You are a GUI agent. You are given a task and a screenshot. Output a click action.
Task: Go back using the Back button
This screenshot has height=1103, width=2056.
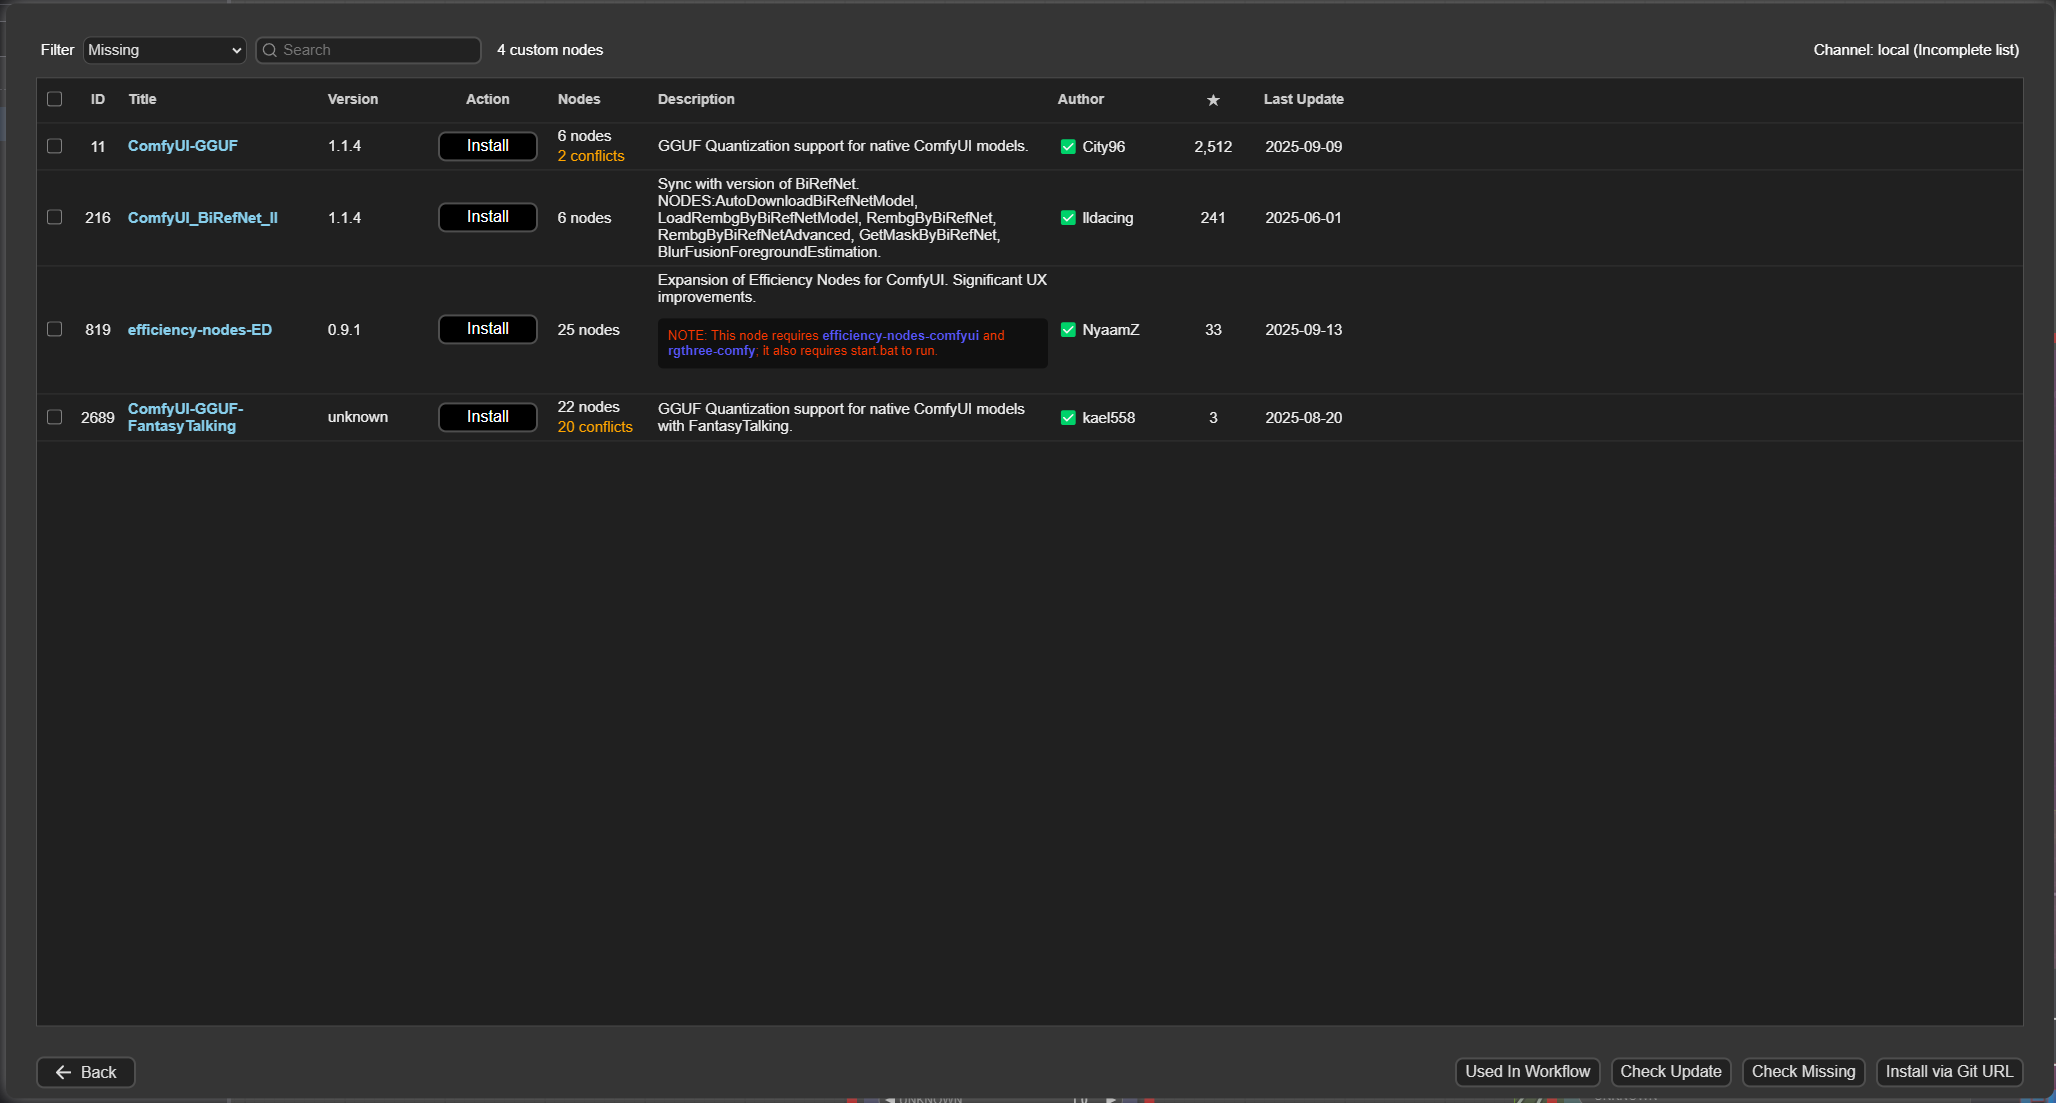(86, 1072)
